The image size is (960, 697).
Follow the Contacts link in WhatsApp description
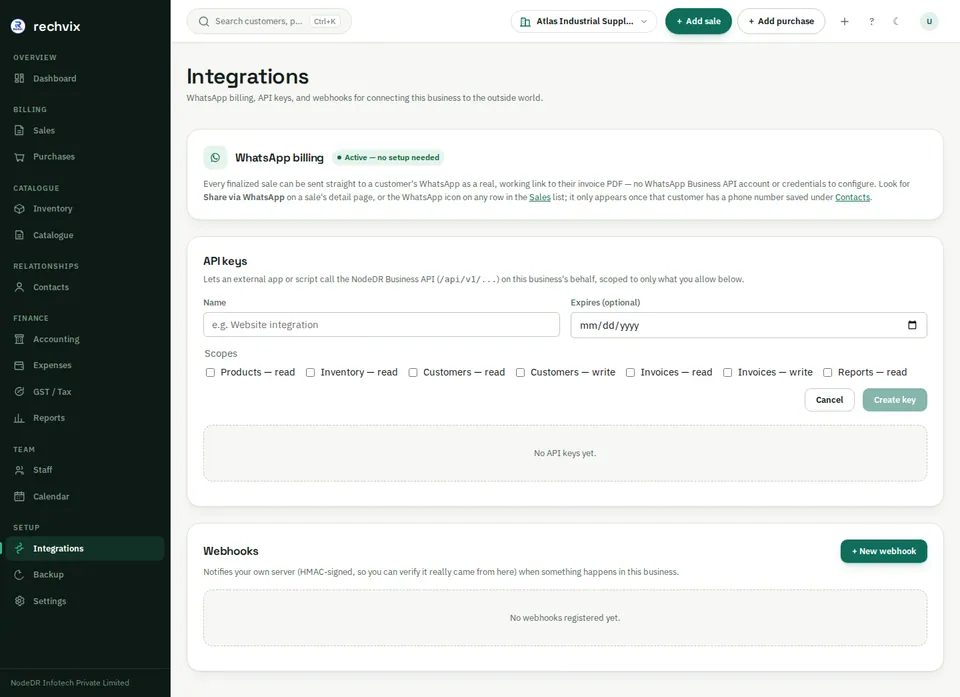coord(852,197)
